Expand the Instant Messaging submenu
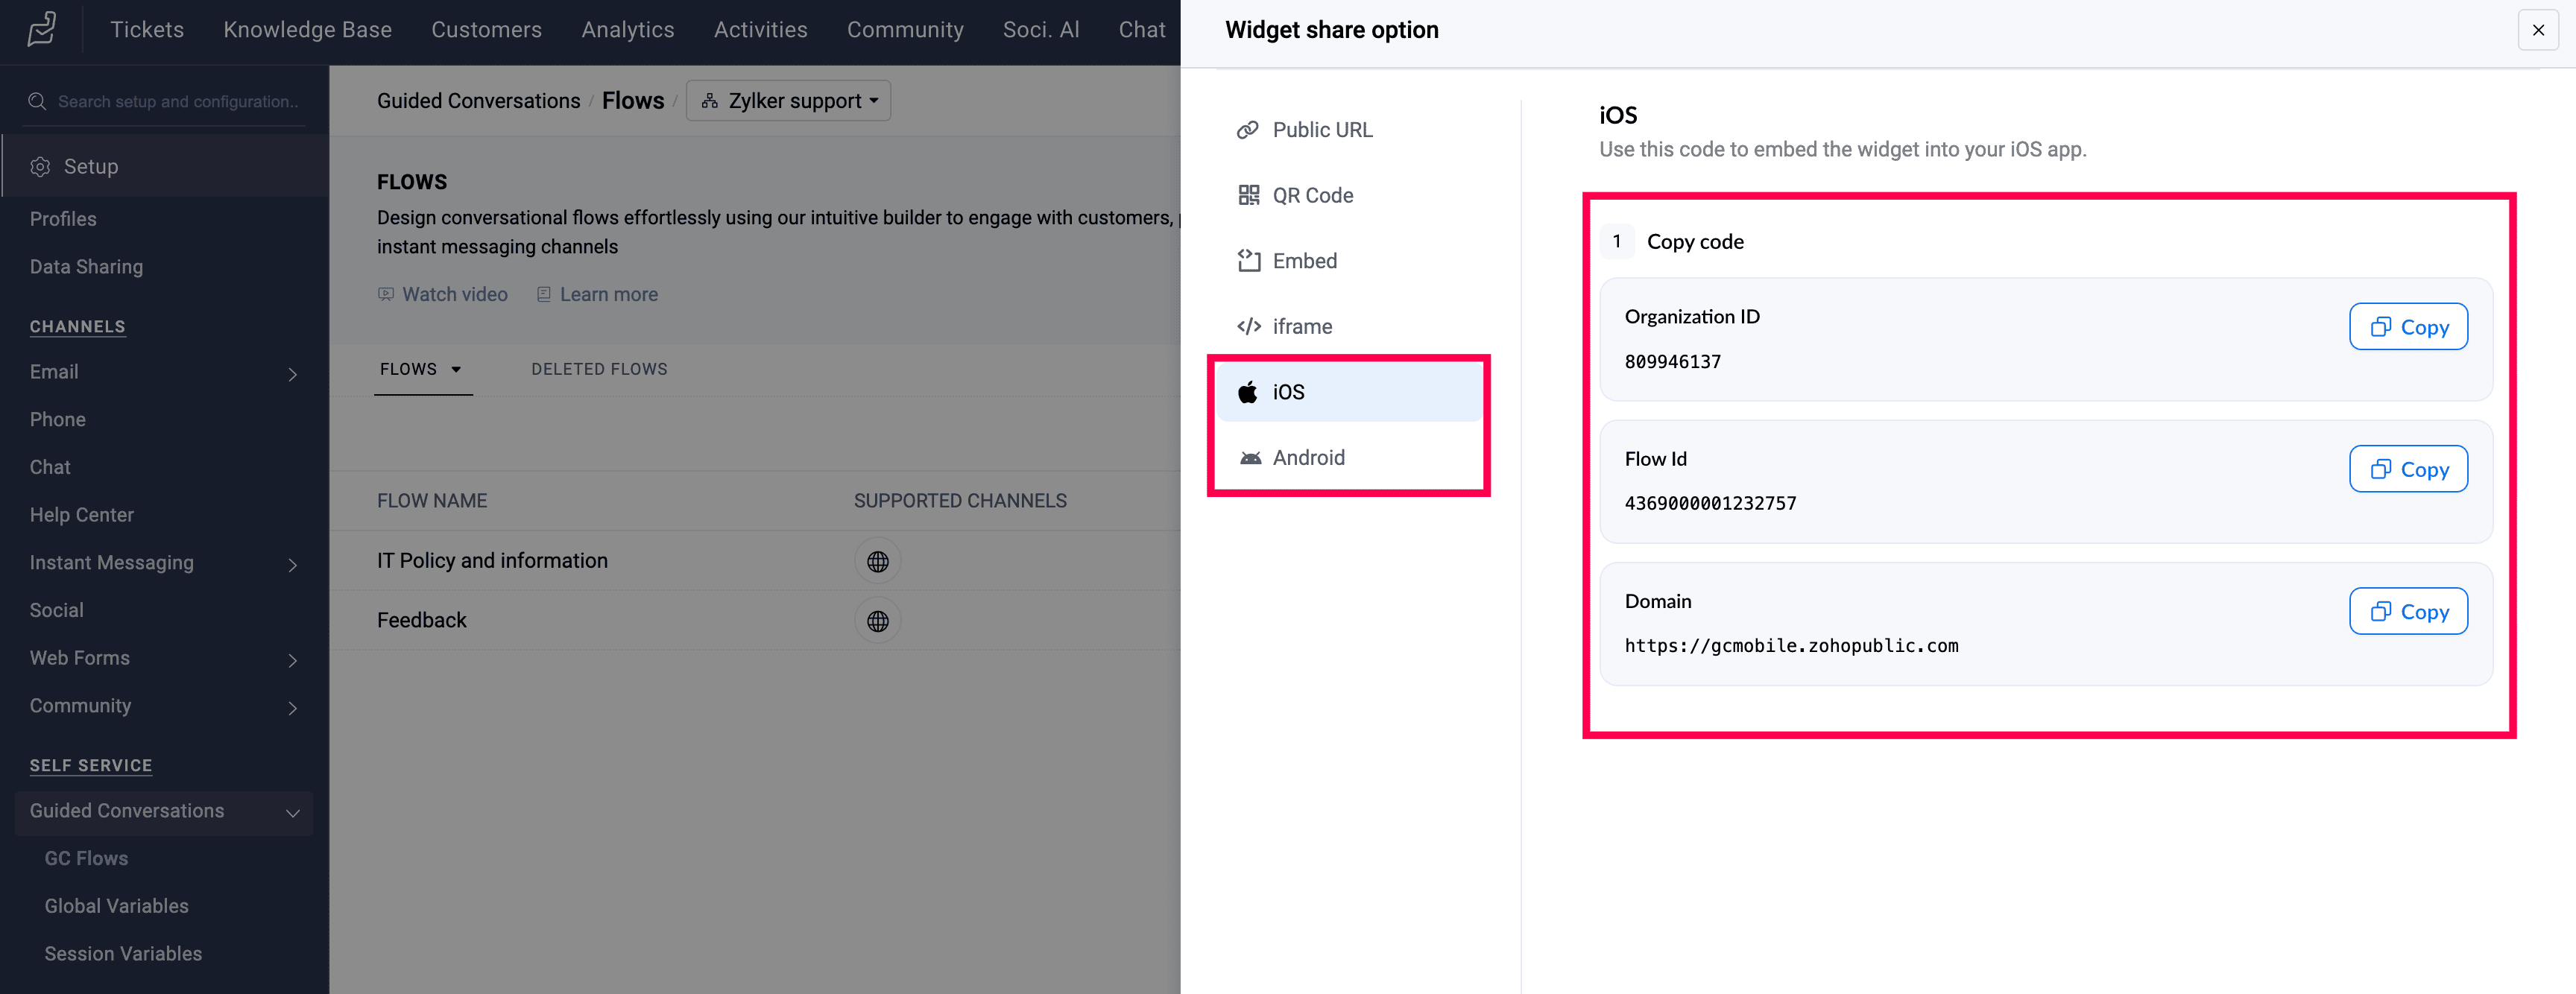This screenshot has height=994, width=2576. coord(292,565)
